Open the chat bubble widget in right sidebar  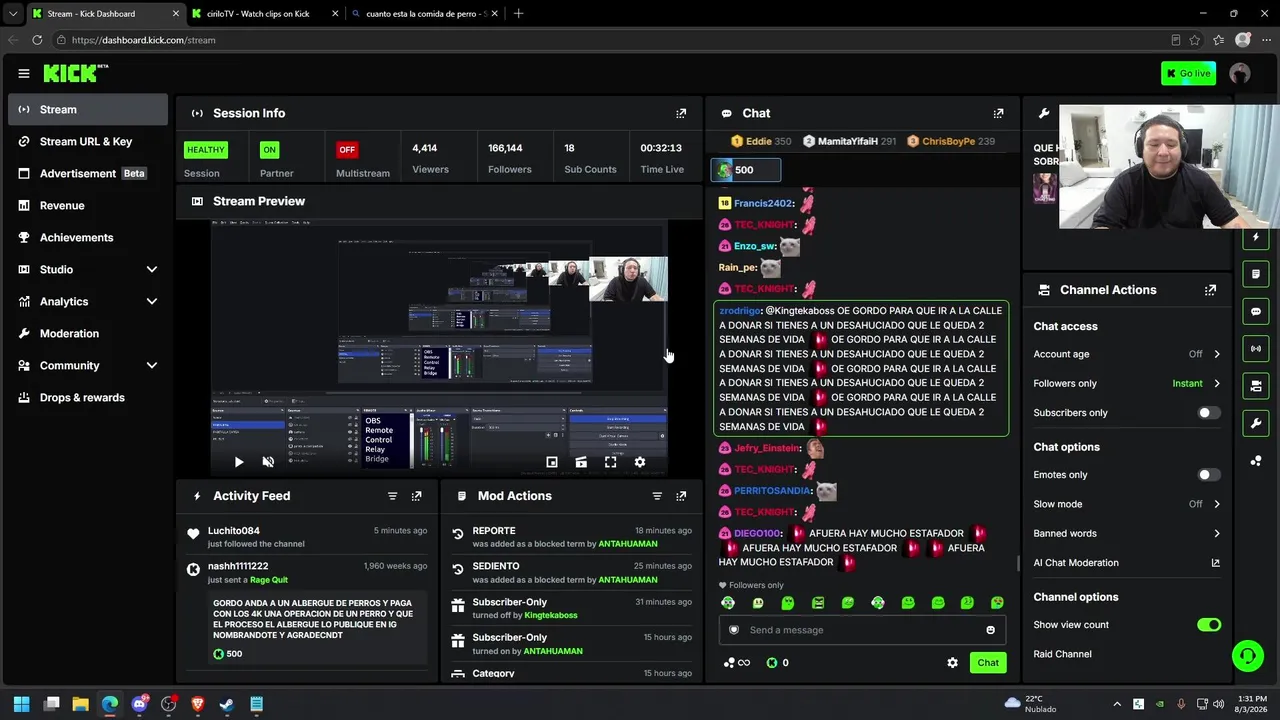pyautogui.click(x=1256, y=311)
